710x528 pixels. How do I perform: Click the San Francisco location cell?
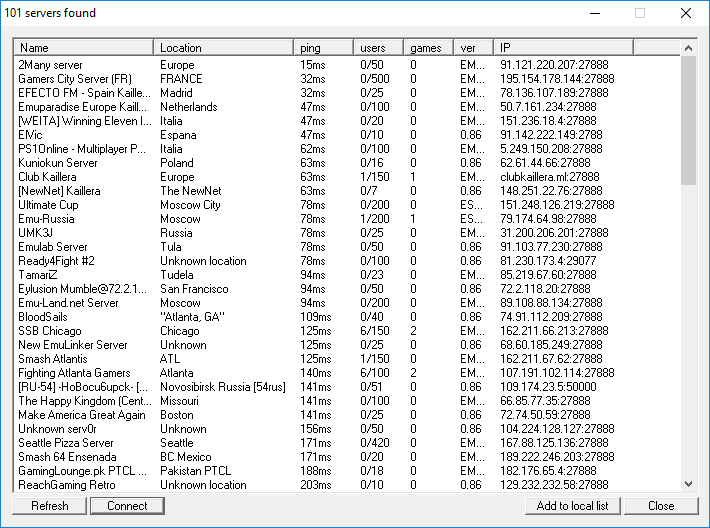(x=194, y=289)
